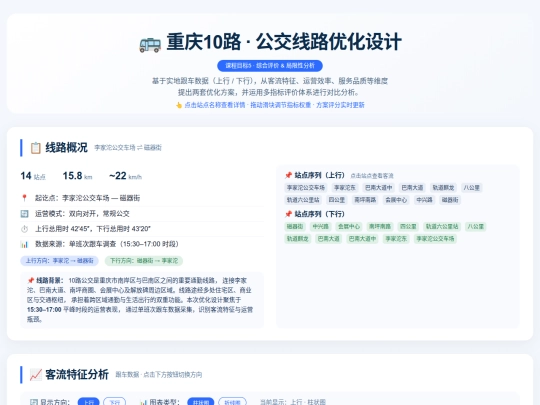Click the pushpin icon before 线路背景
The height and width of the screenshot is (405, 540).
pyautogui.click(x=31, y=280)
